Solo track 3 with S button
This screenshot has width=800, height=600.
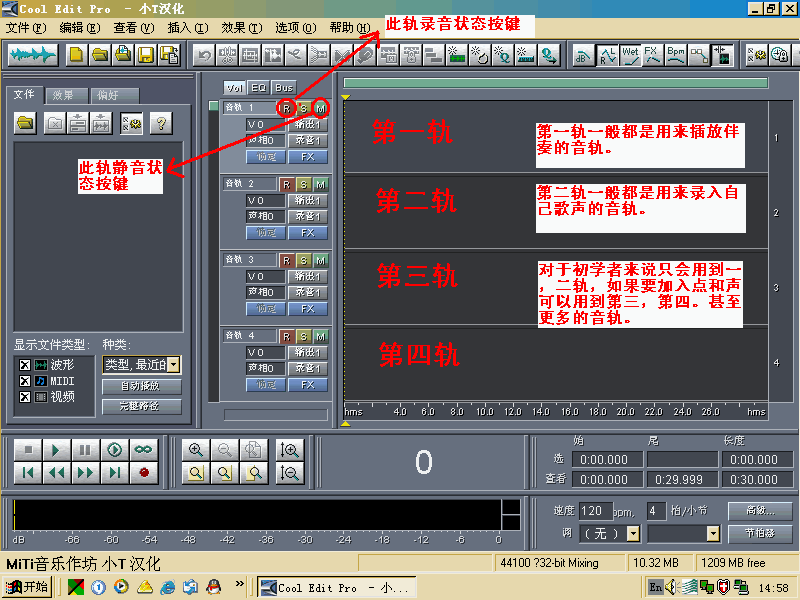click(304, 260)
